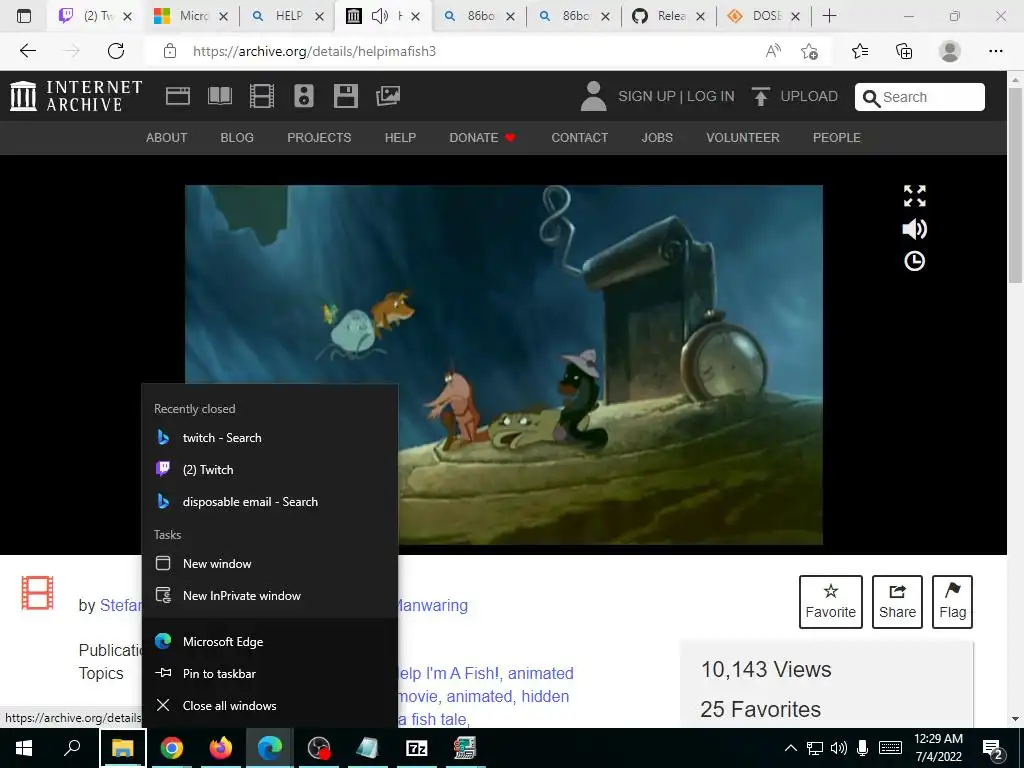Screen dimensions: 1024x768
Task: Open the Internet Archive texts book icon
Action: 219,96
